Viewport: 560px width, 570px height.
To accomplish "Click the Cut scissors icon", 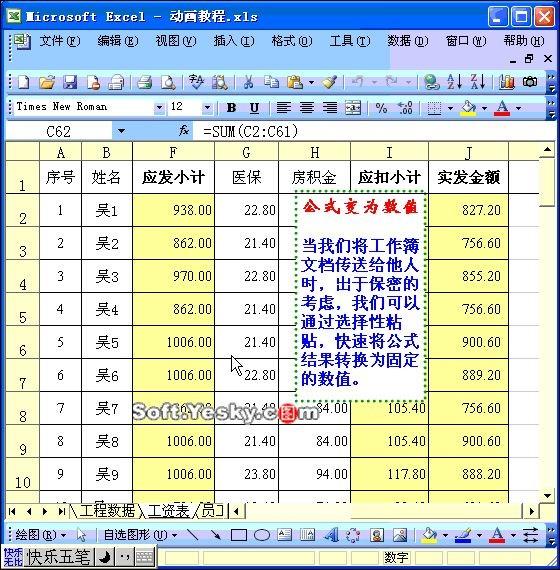I will point(248,82).
